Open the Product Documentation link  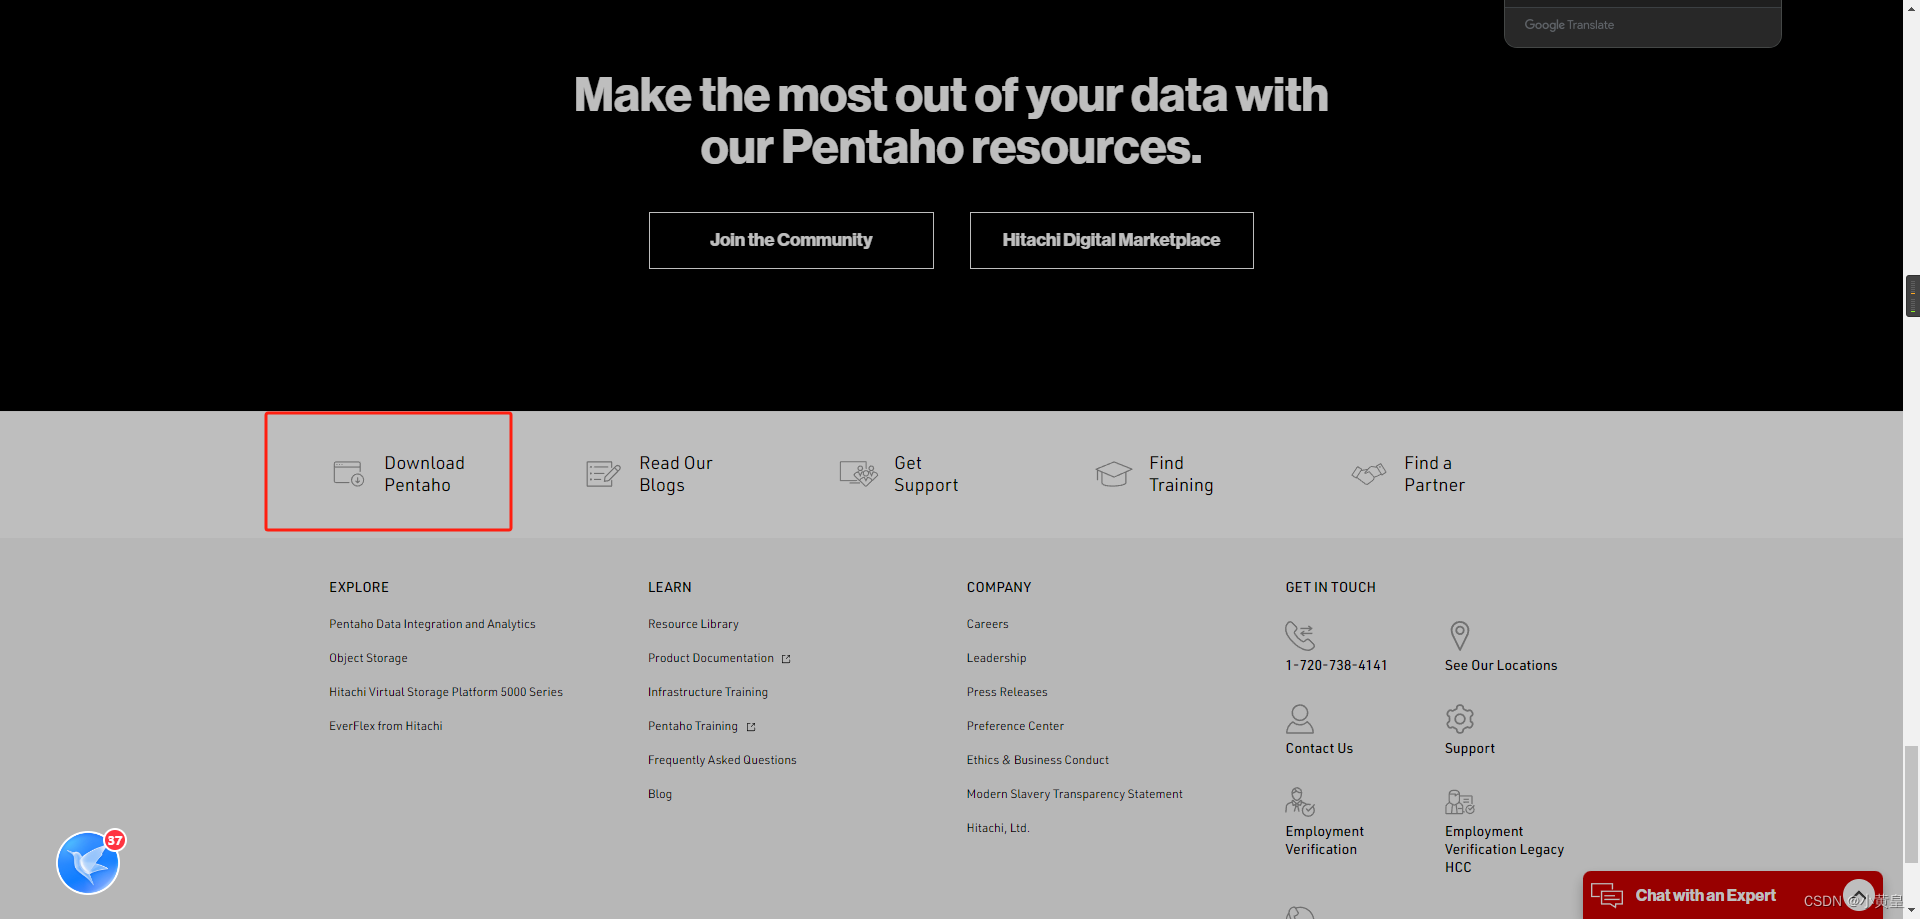coord(711,658)
